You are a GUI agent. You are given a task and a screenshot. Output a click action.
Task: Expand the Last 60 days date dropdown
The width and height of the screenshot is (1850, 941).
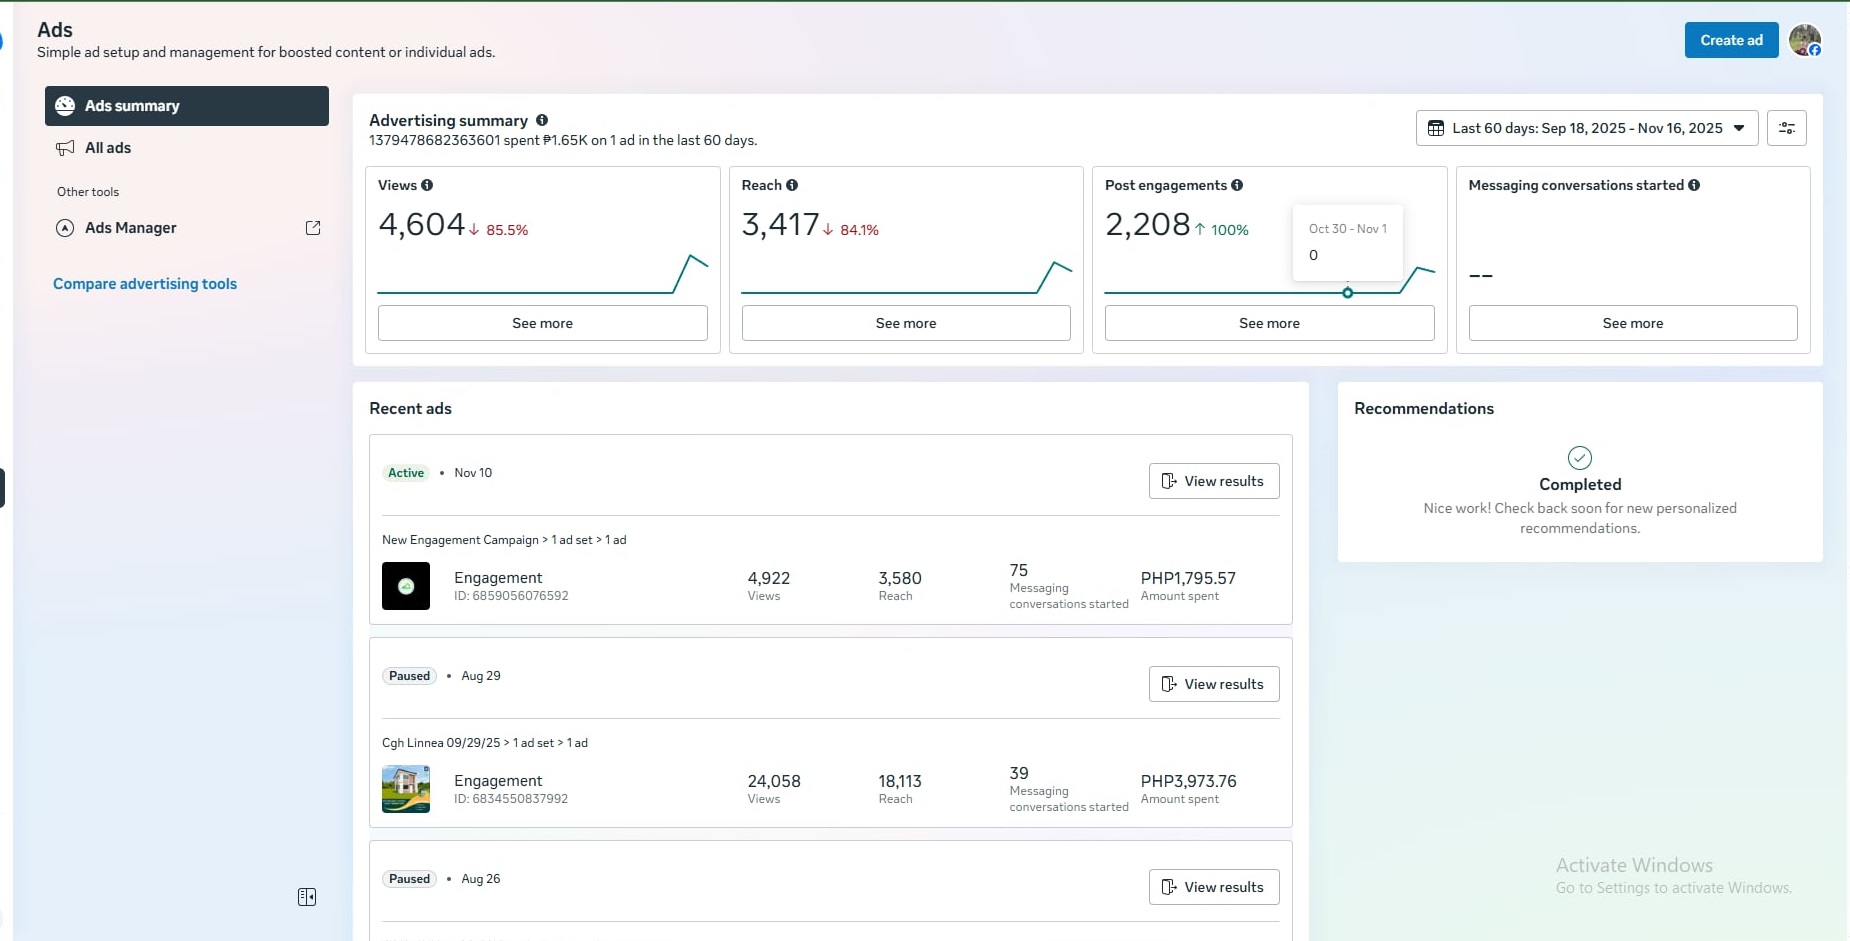1586,128
